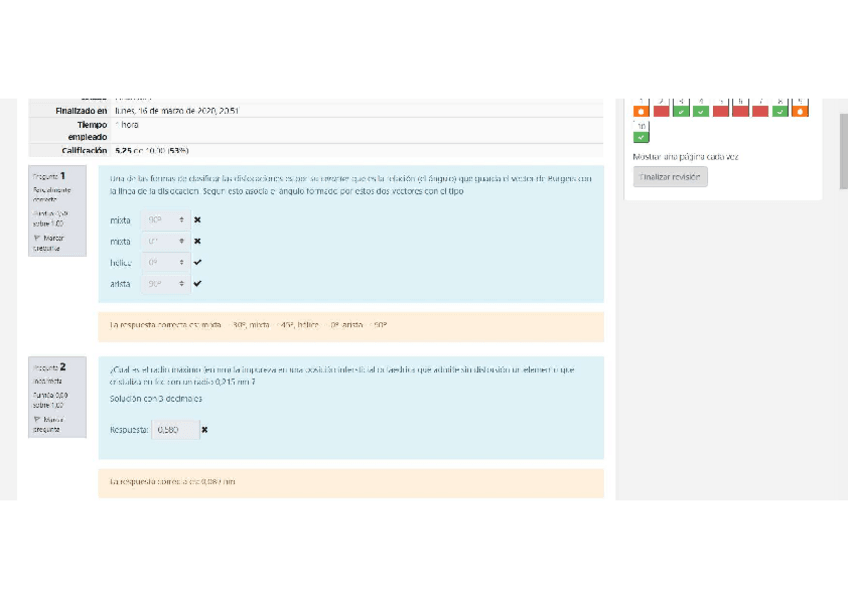This screenshot has height=599, width=848.
Task: Open the 'arista' angle dropdown
Action: tap(165, 283)
